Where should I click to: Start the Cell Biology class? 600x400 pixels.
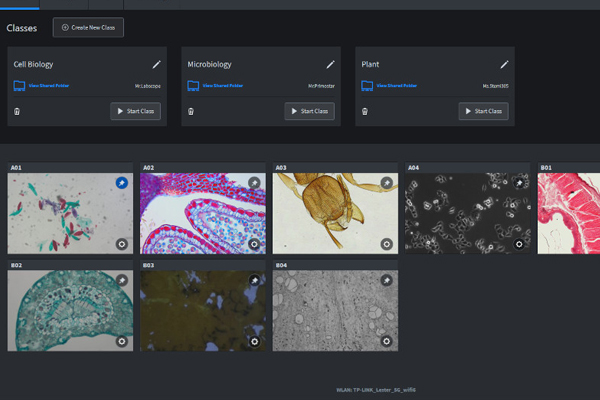135,111
